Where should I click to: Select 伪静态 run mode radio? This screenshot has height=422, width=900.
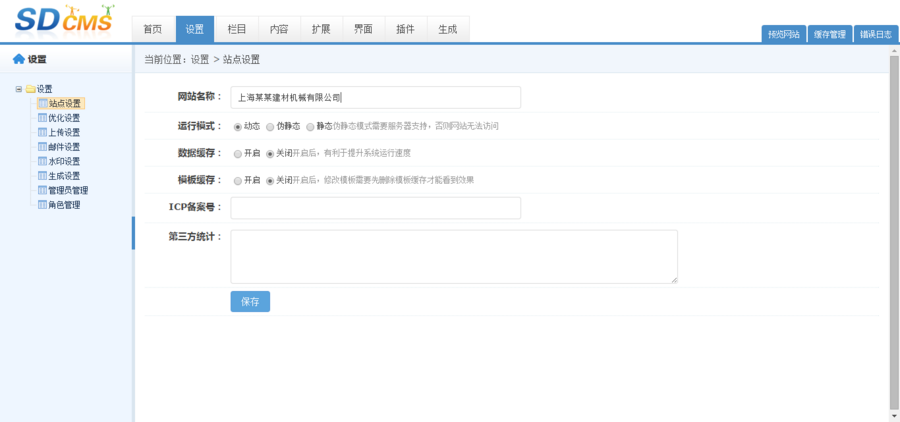(x=270, y=127)
